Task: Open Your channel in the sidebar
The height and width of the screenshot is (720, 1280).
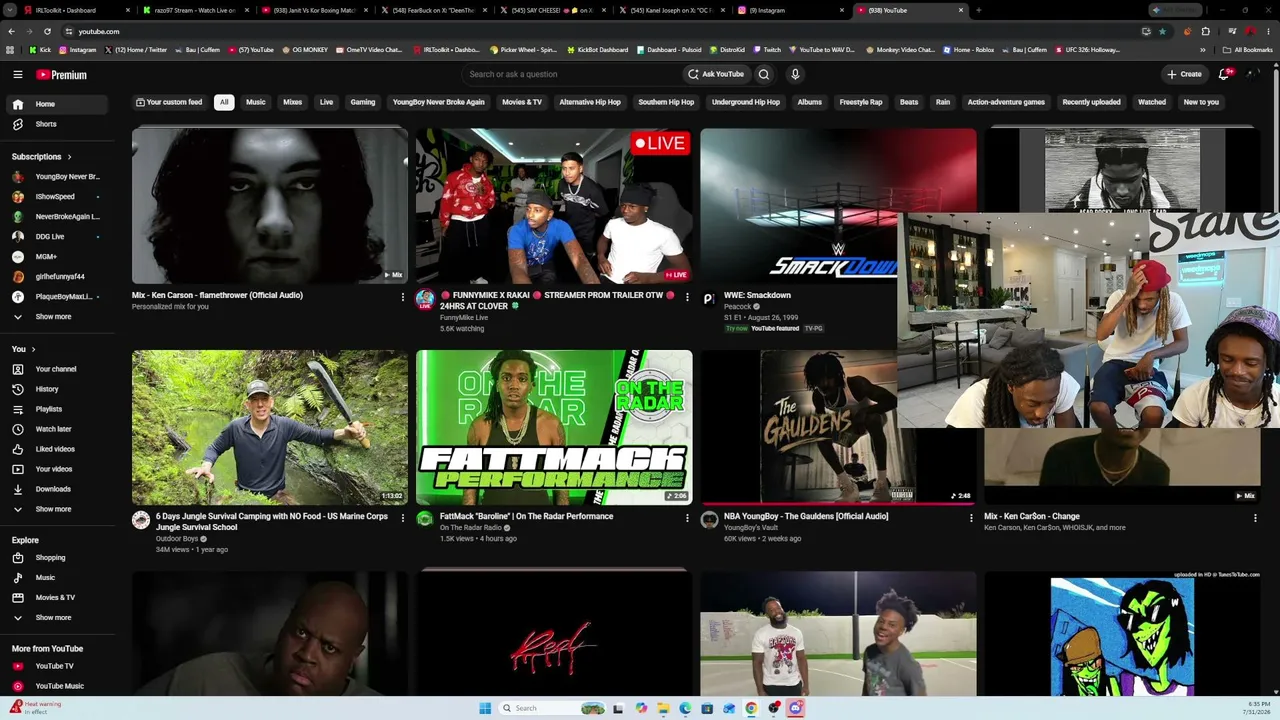Action: (x=58, y=369)
